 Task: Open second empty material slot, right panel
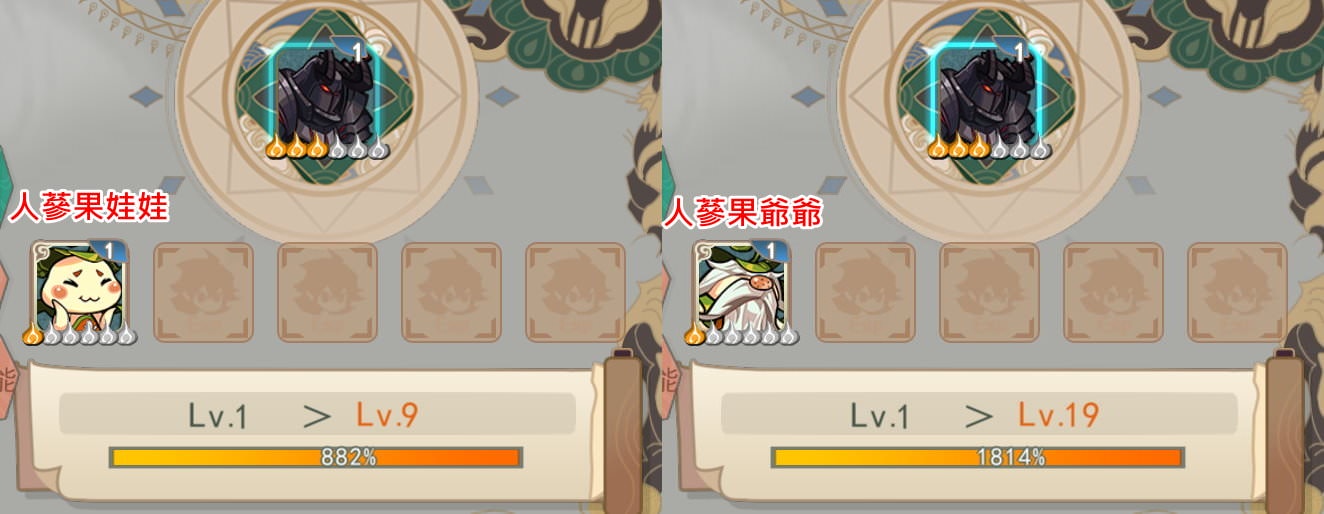[865, 291]
